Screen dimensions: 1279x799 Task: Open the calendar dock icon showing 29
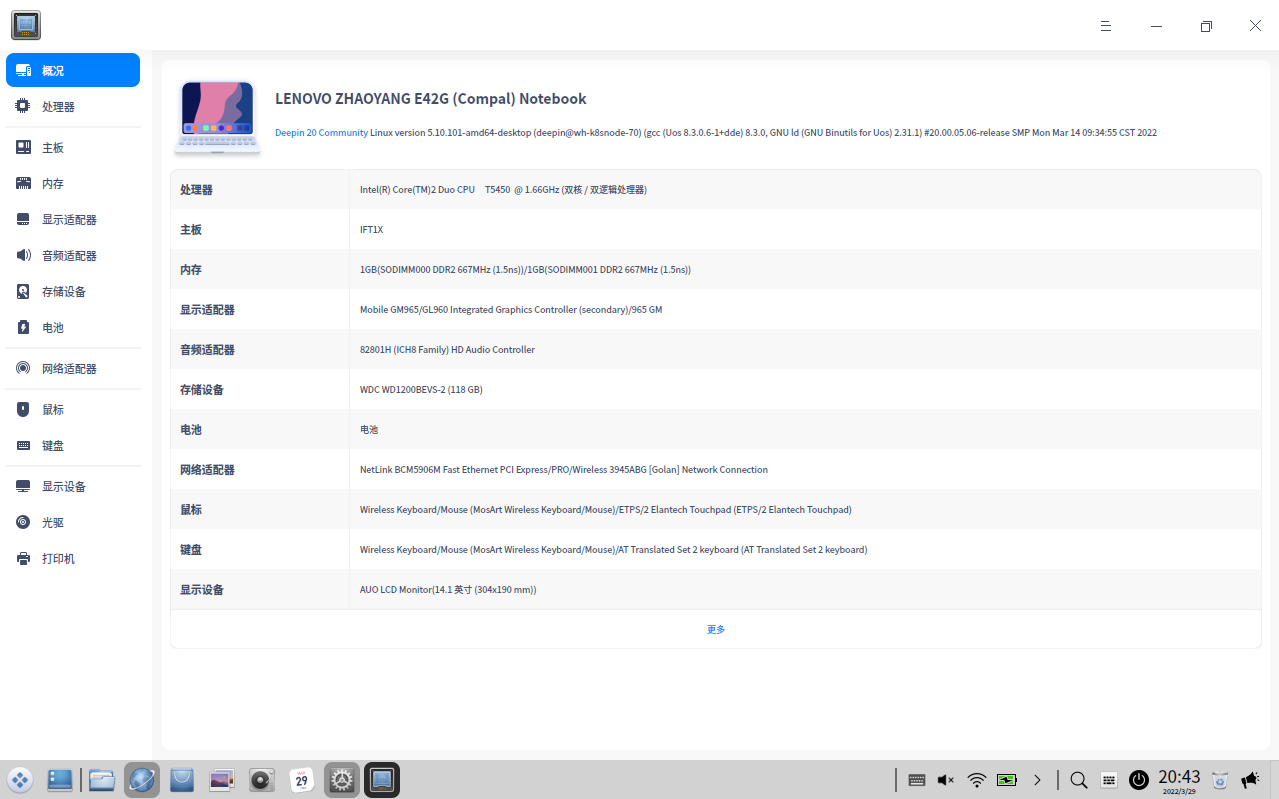302,780
